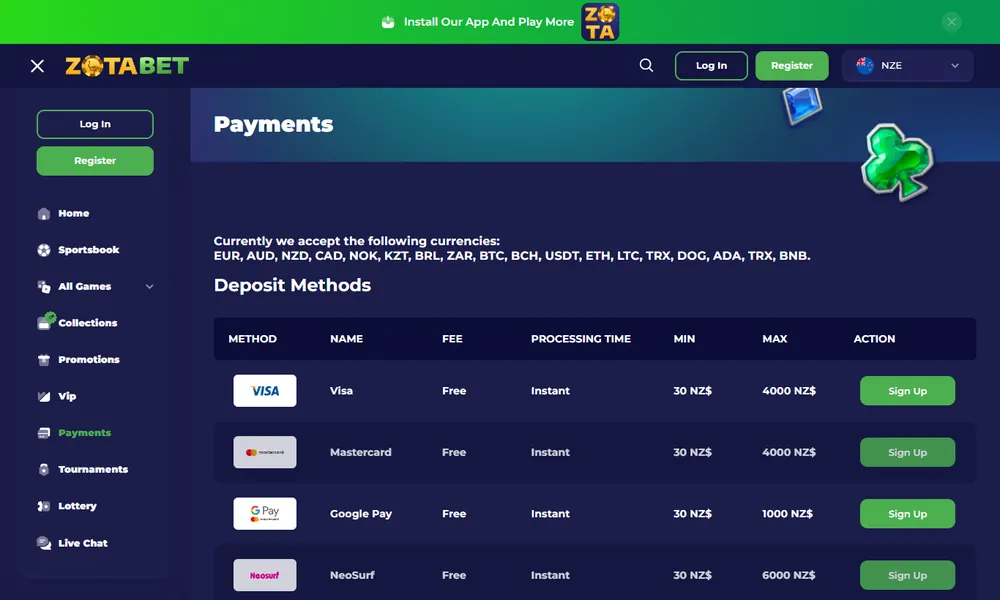Click the FEE column header
Viewport: 1000px width, 600px height.
coord(452,339)
